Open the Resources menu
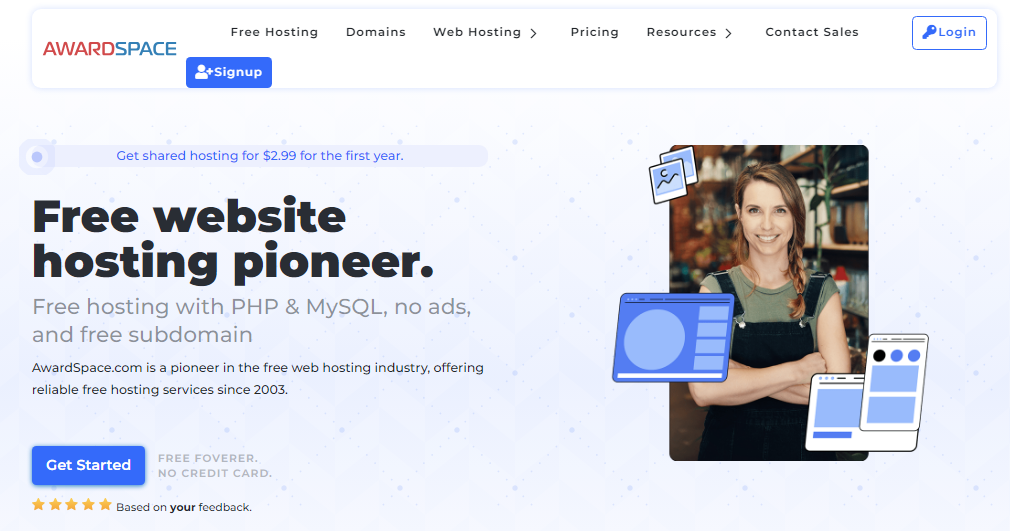This screenshot has height=531, width=1010. (x=681, y=32)
